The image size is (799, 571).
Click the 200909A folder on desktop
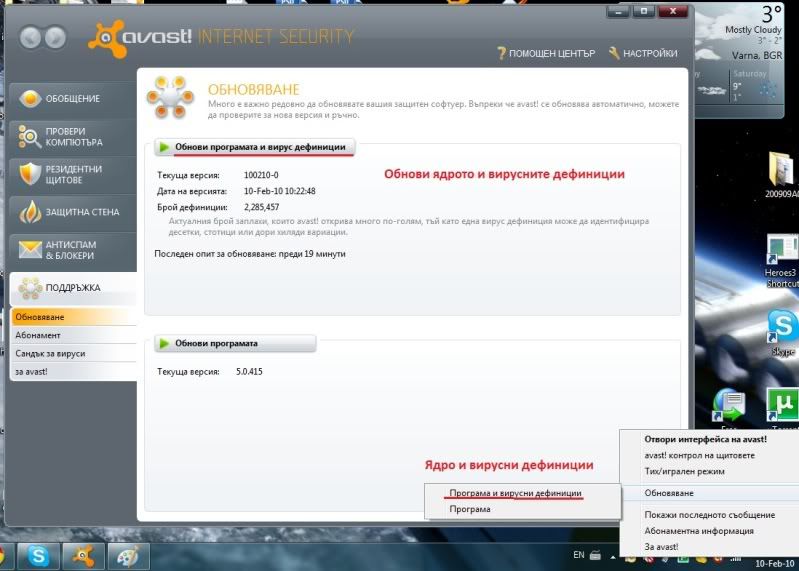[782, 174]
